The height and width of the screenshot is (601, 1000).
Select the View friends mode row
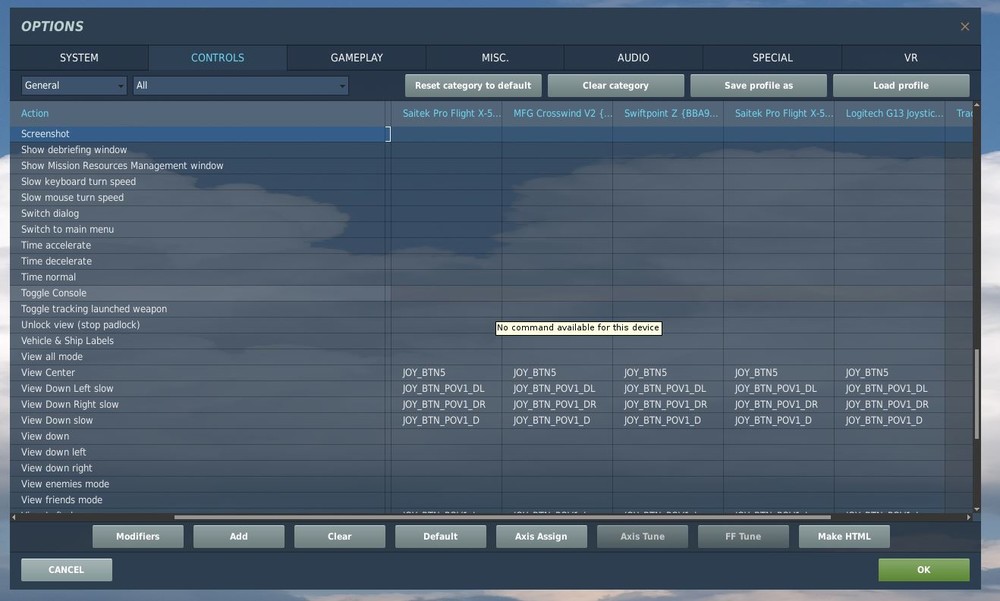[x=197, y=501]
